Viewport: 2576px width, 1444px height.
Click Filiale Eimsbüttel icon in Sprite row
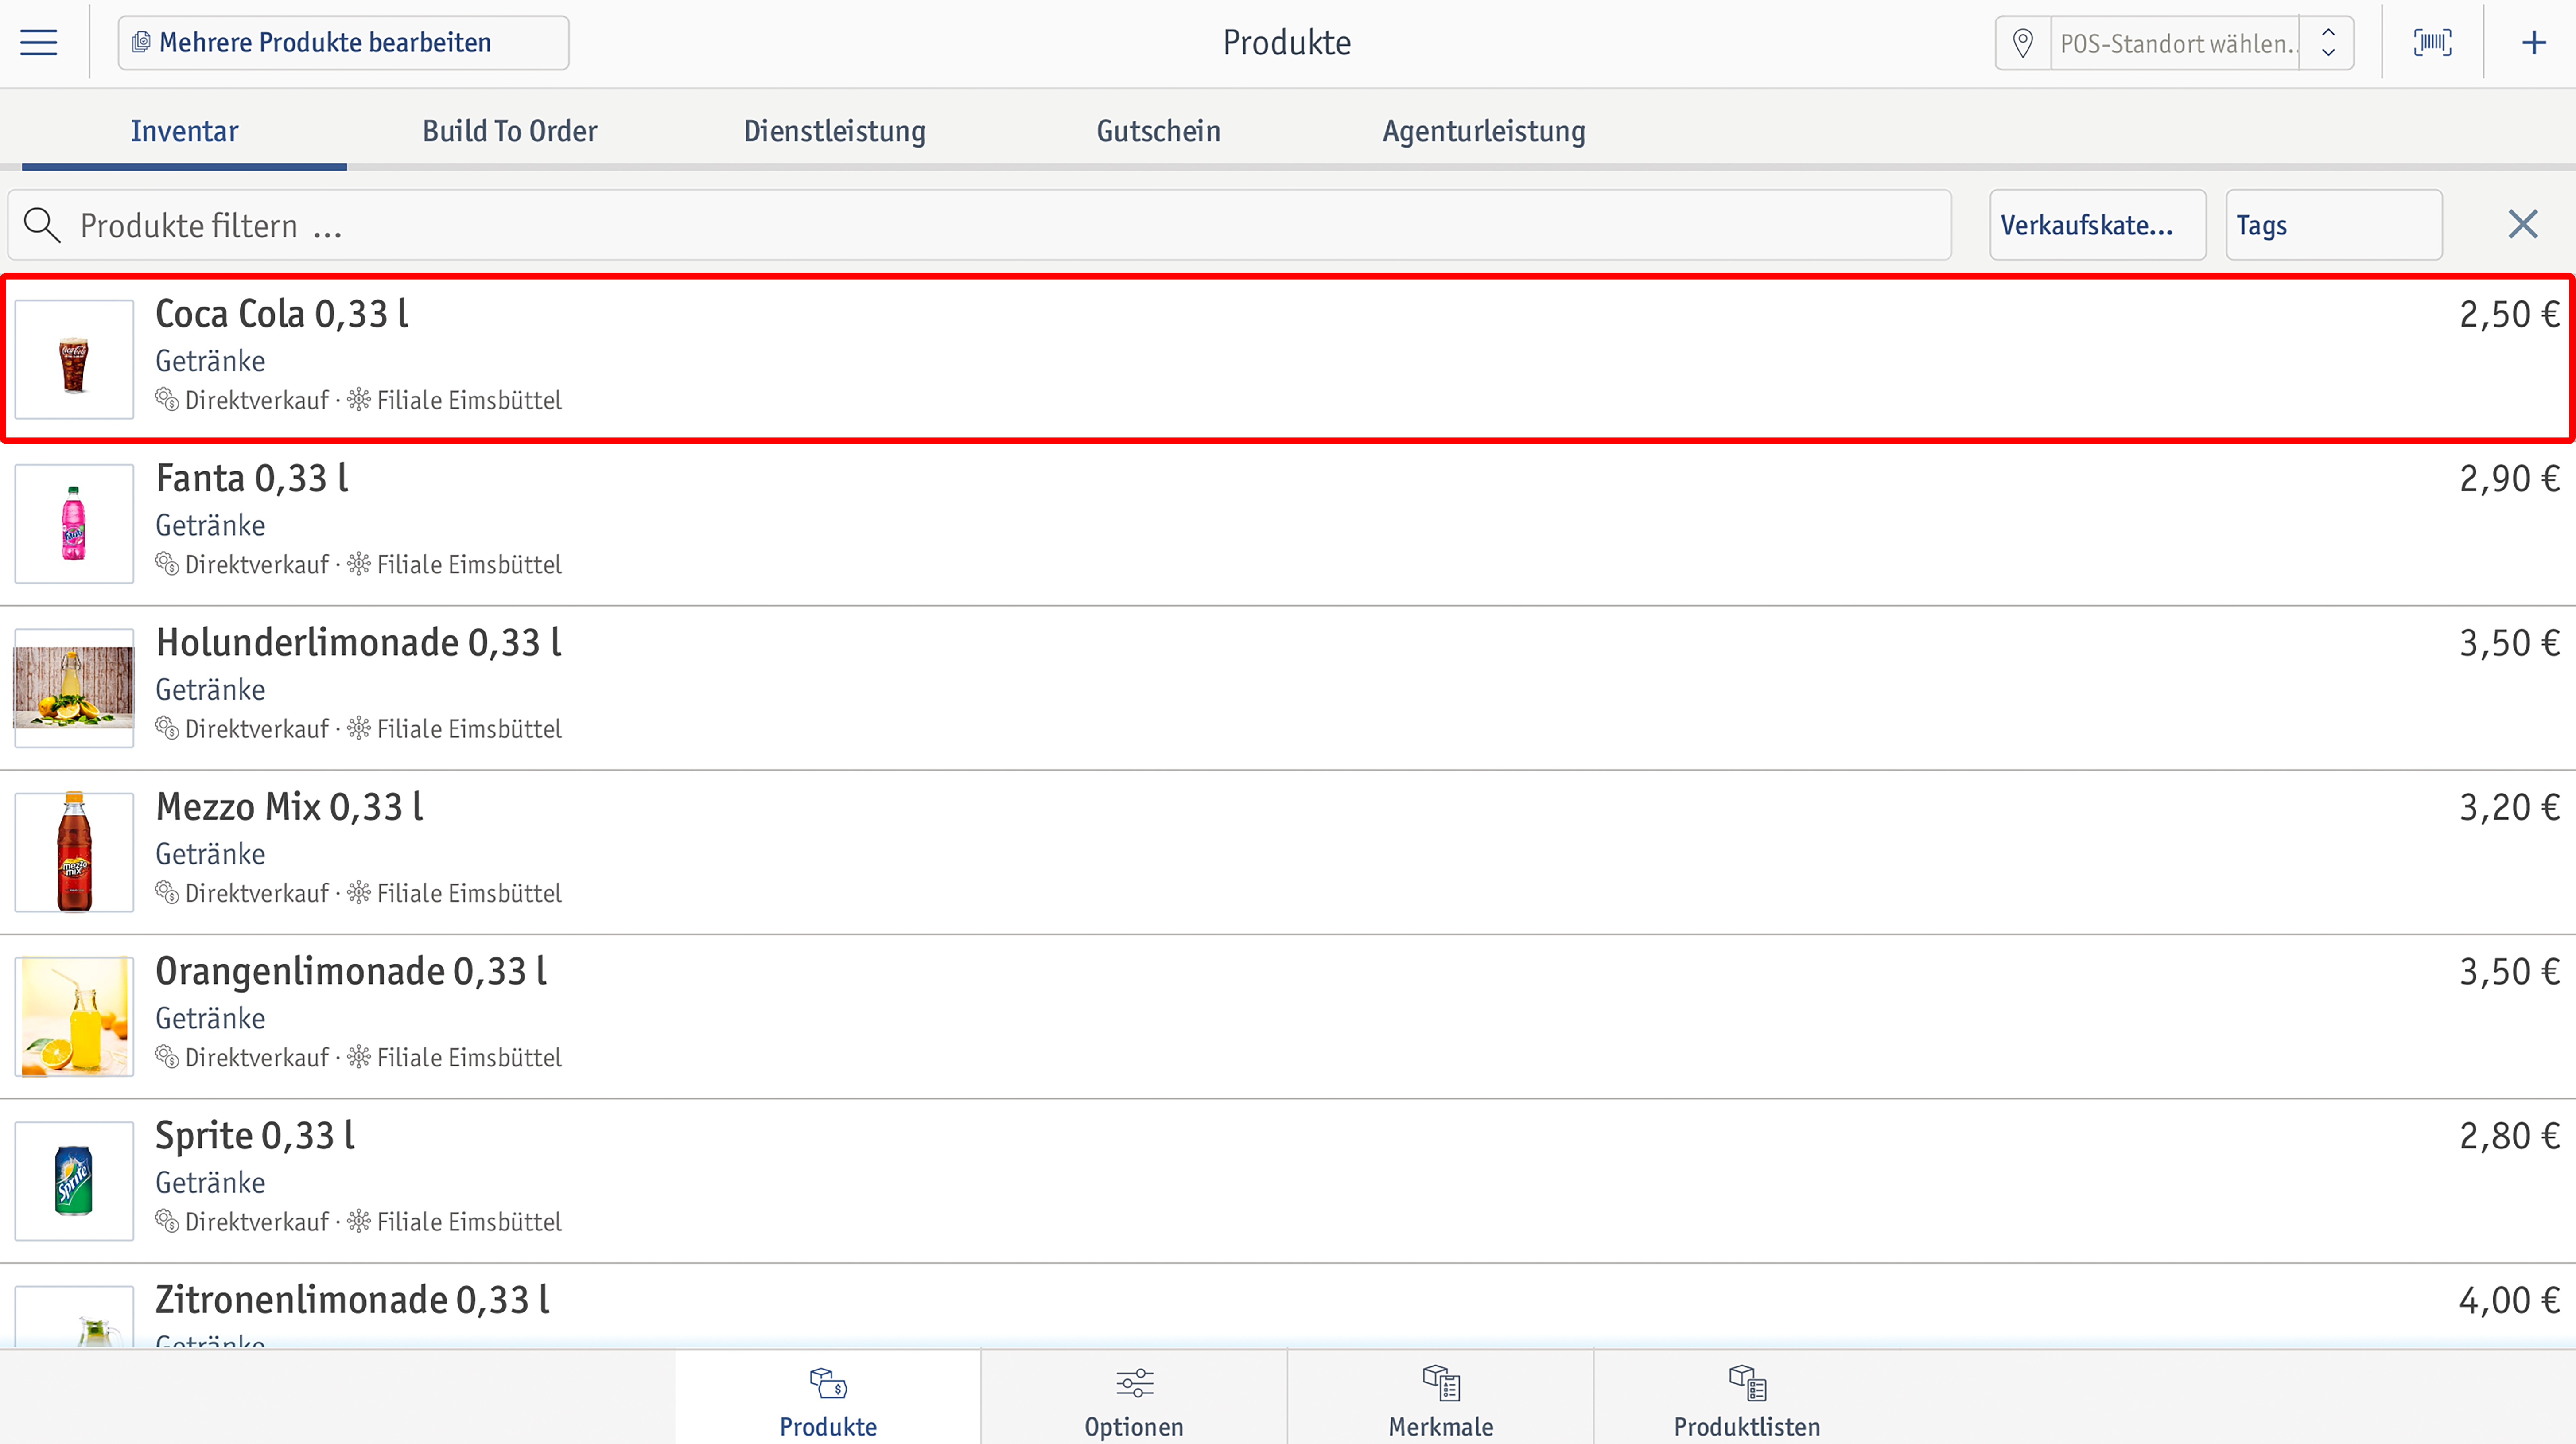click(x=359, y=1221)
